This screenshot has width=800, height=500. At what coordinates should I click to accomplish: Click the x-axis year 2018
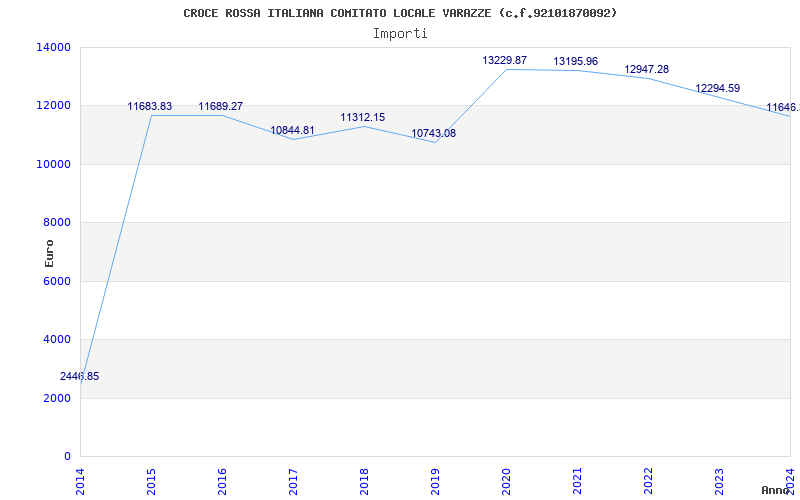tap(364, 481)
